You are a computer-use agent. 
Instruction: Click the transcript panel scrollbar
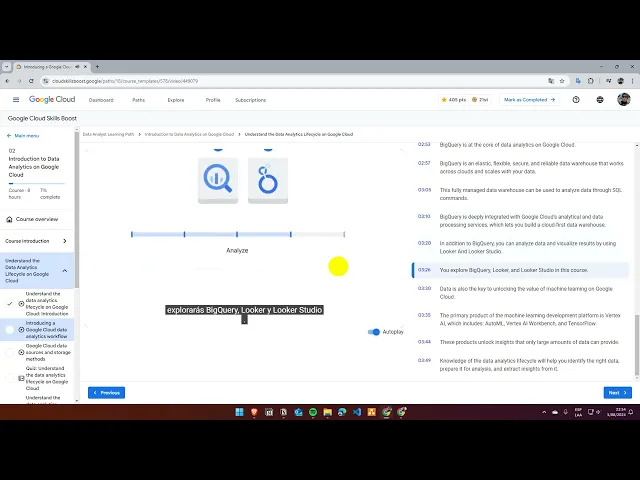tap(637, 345)
